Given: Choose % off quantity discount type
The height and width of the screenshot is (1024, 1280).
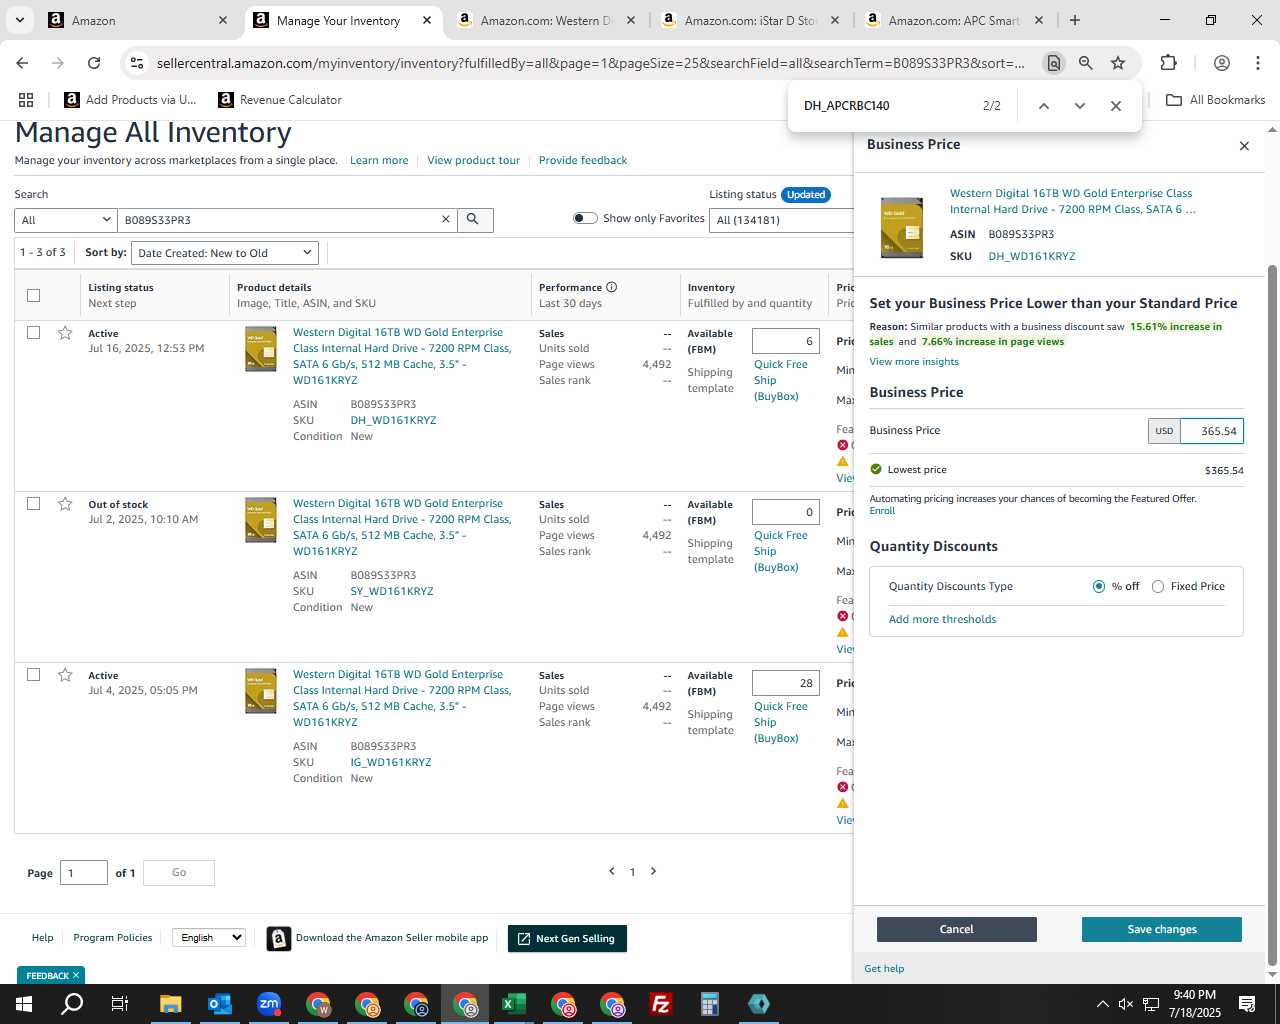Looking at the screenshot, I should point(1099,587).
